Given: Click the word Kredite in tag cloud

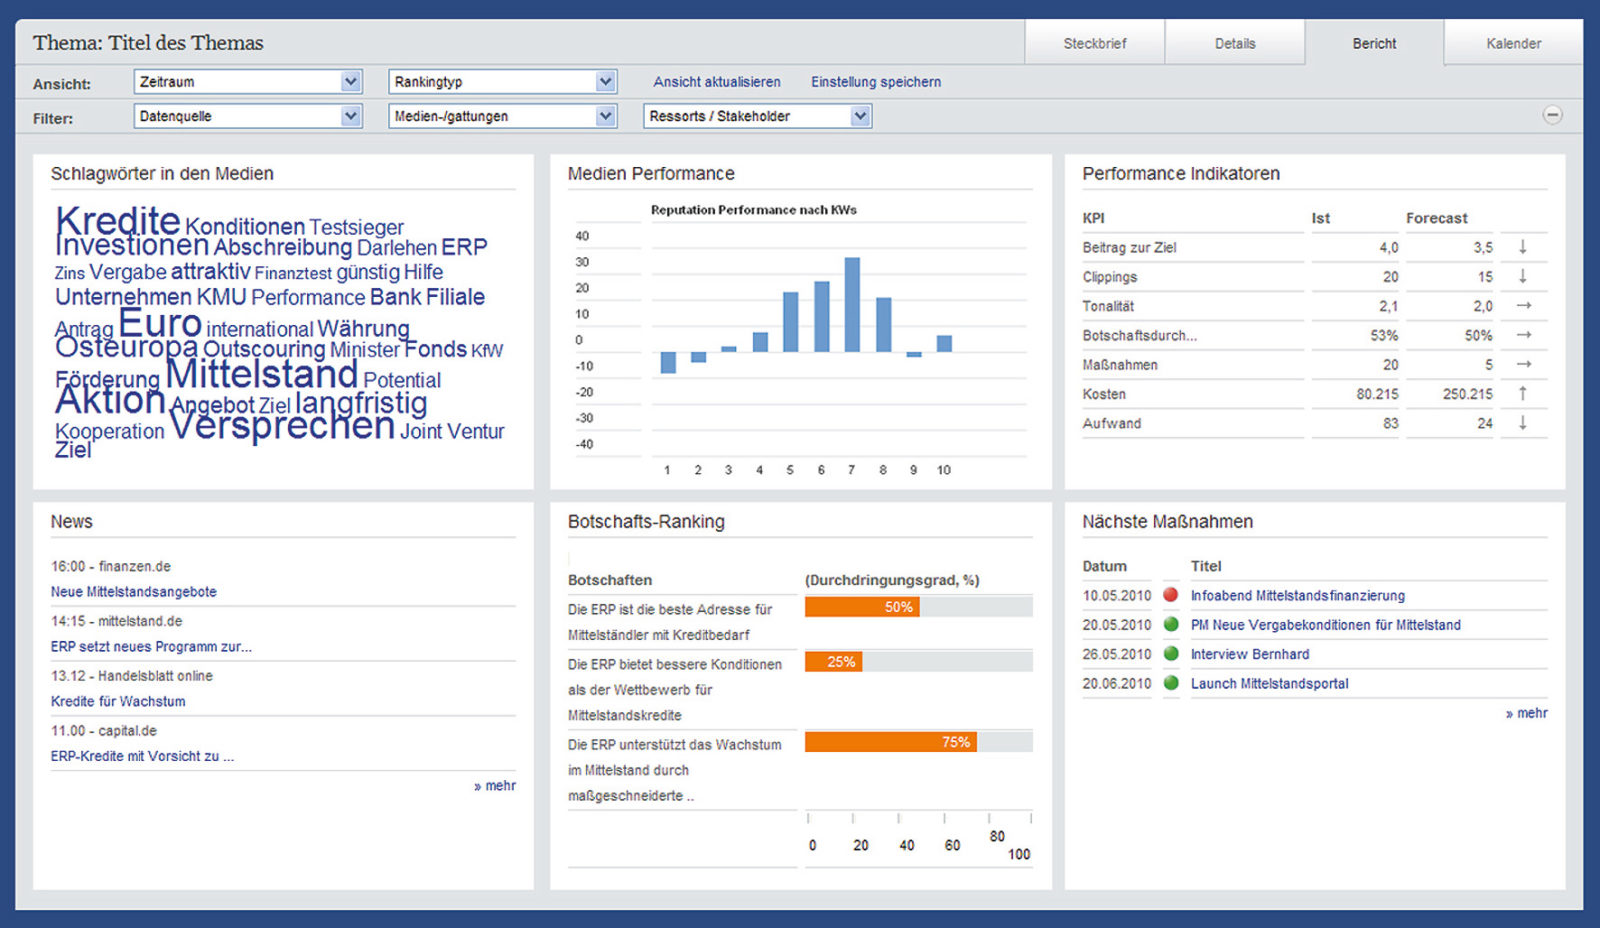Looking at the screenshot, I should tap(118, 219).
